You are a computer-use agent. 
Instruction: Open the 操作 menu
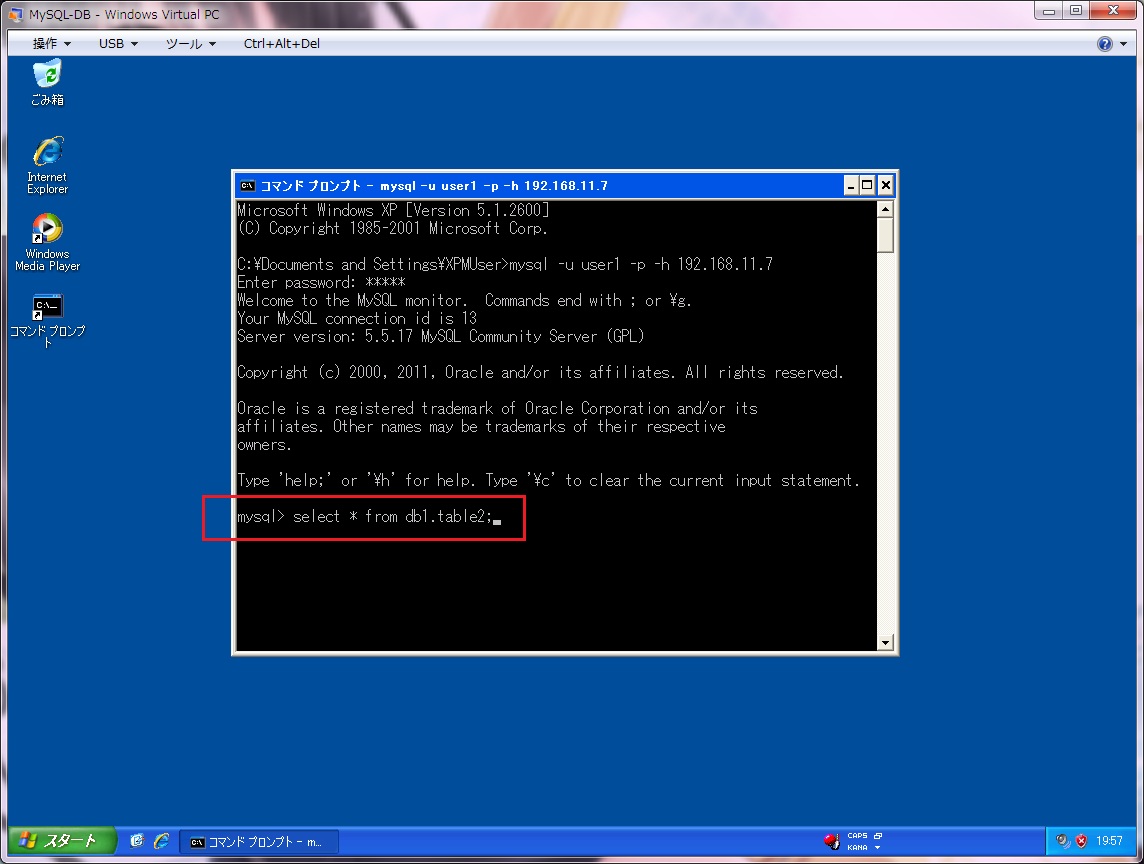52,44
